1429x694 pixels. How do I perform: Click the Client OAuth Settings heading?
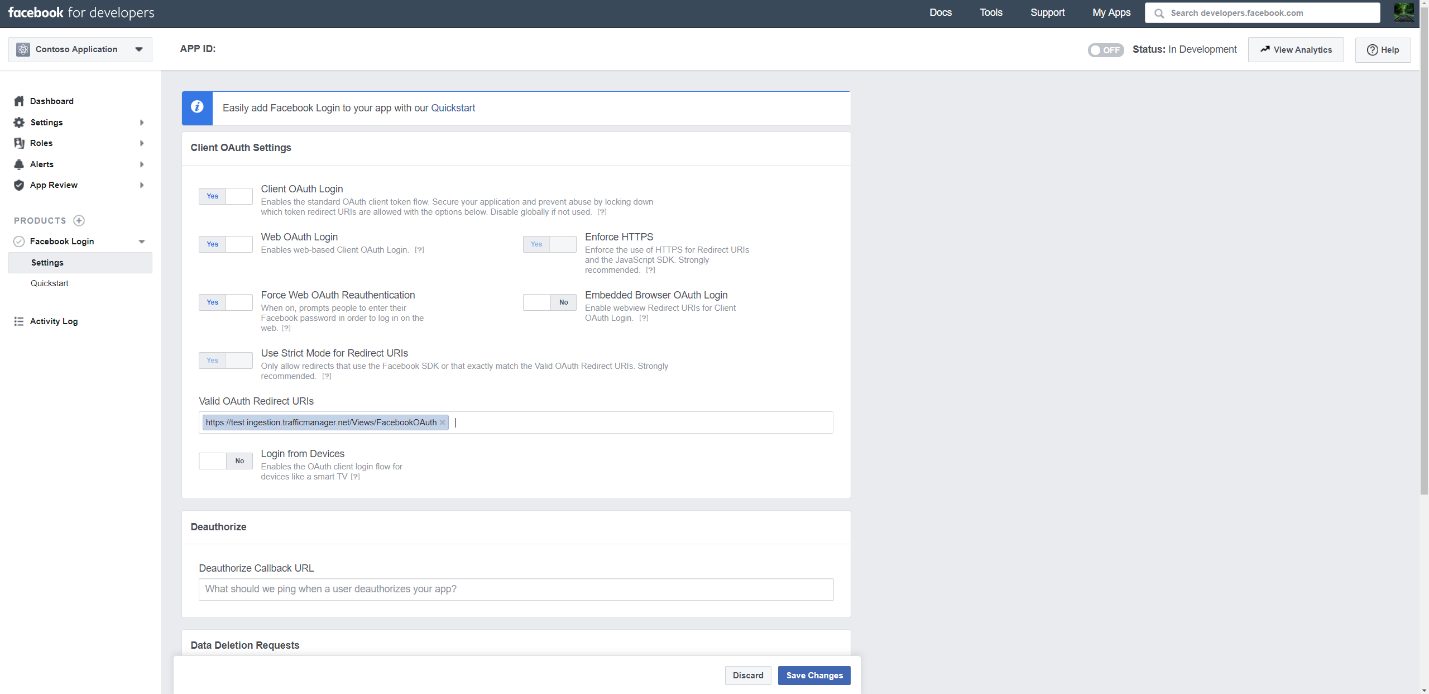pyautogui.click(x=241, y=147)
